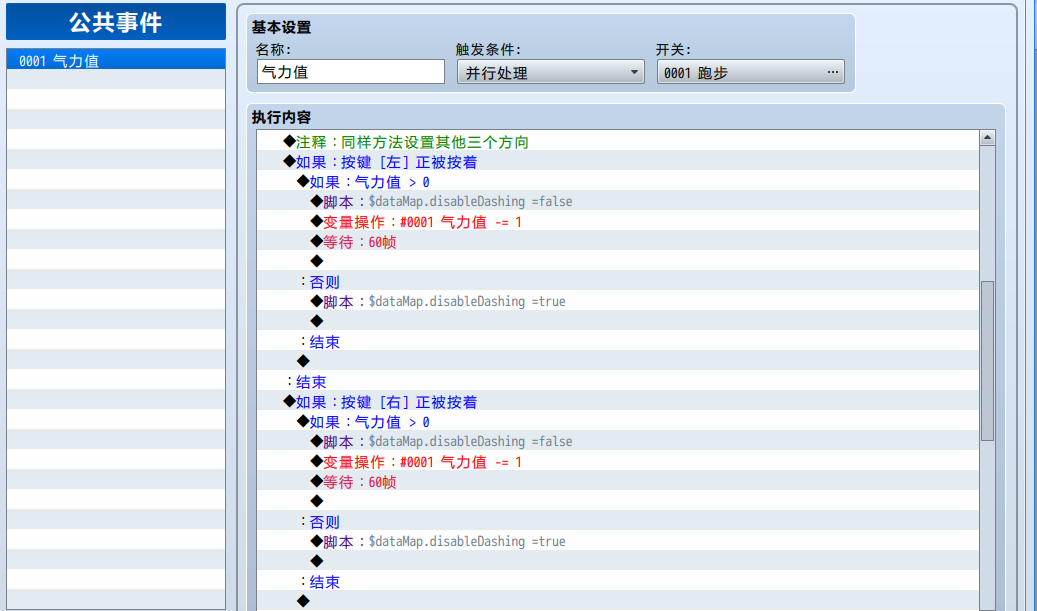Select the green comment line 注释:同样方法设置其他三个方向
This screenshot has width=1037, height=611.
click(618, 142)
